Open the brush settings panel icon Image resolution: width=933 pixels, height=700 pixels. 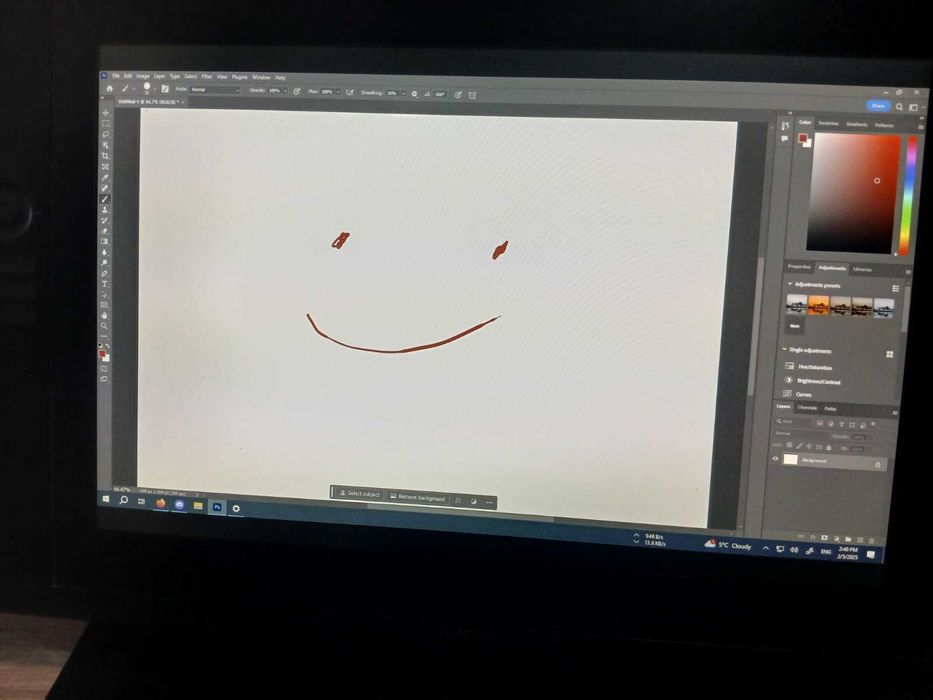click(165, 89)
